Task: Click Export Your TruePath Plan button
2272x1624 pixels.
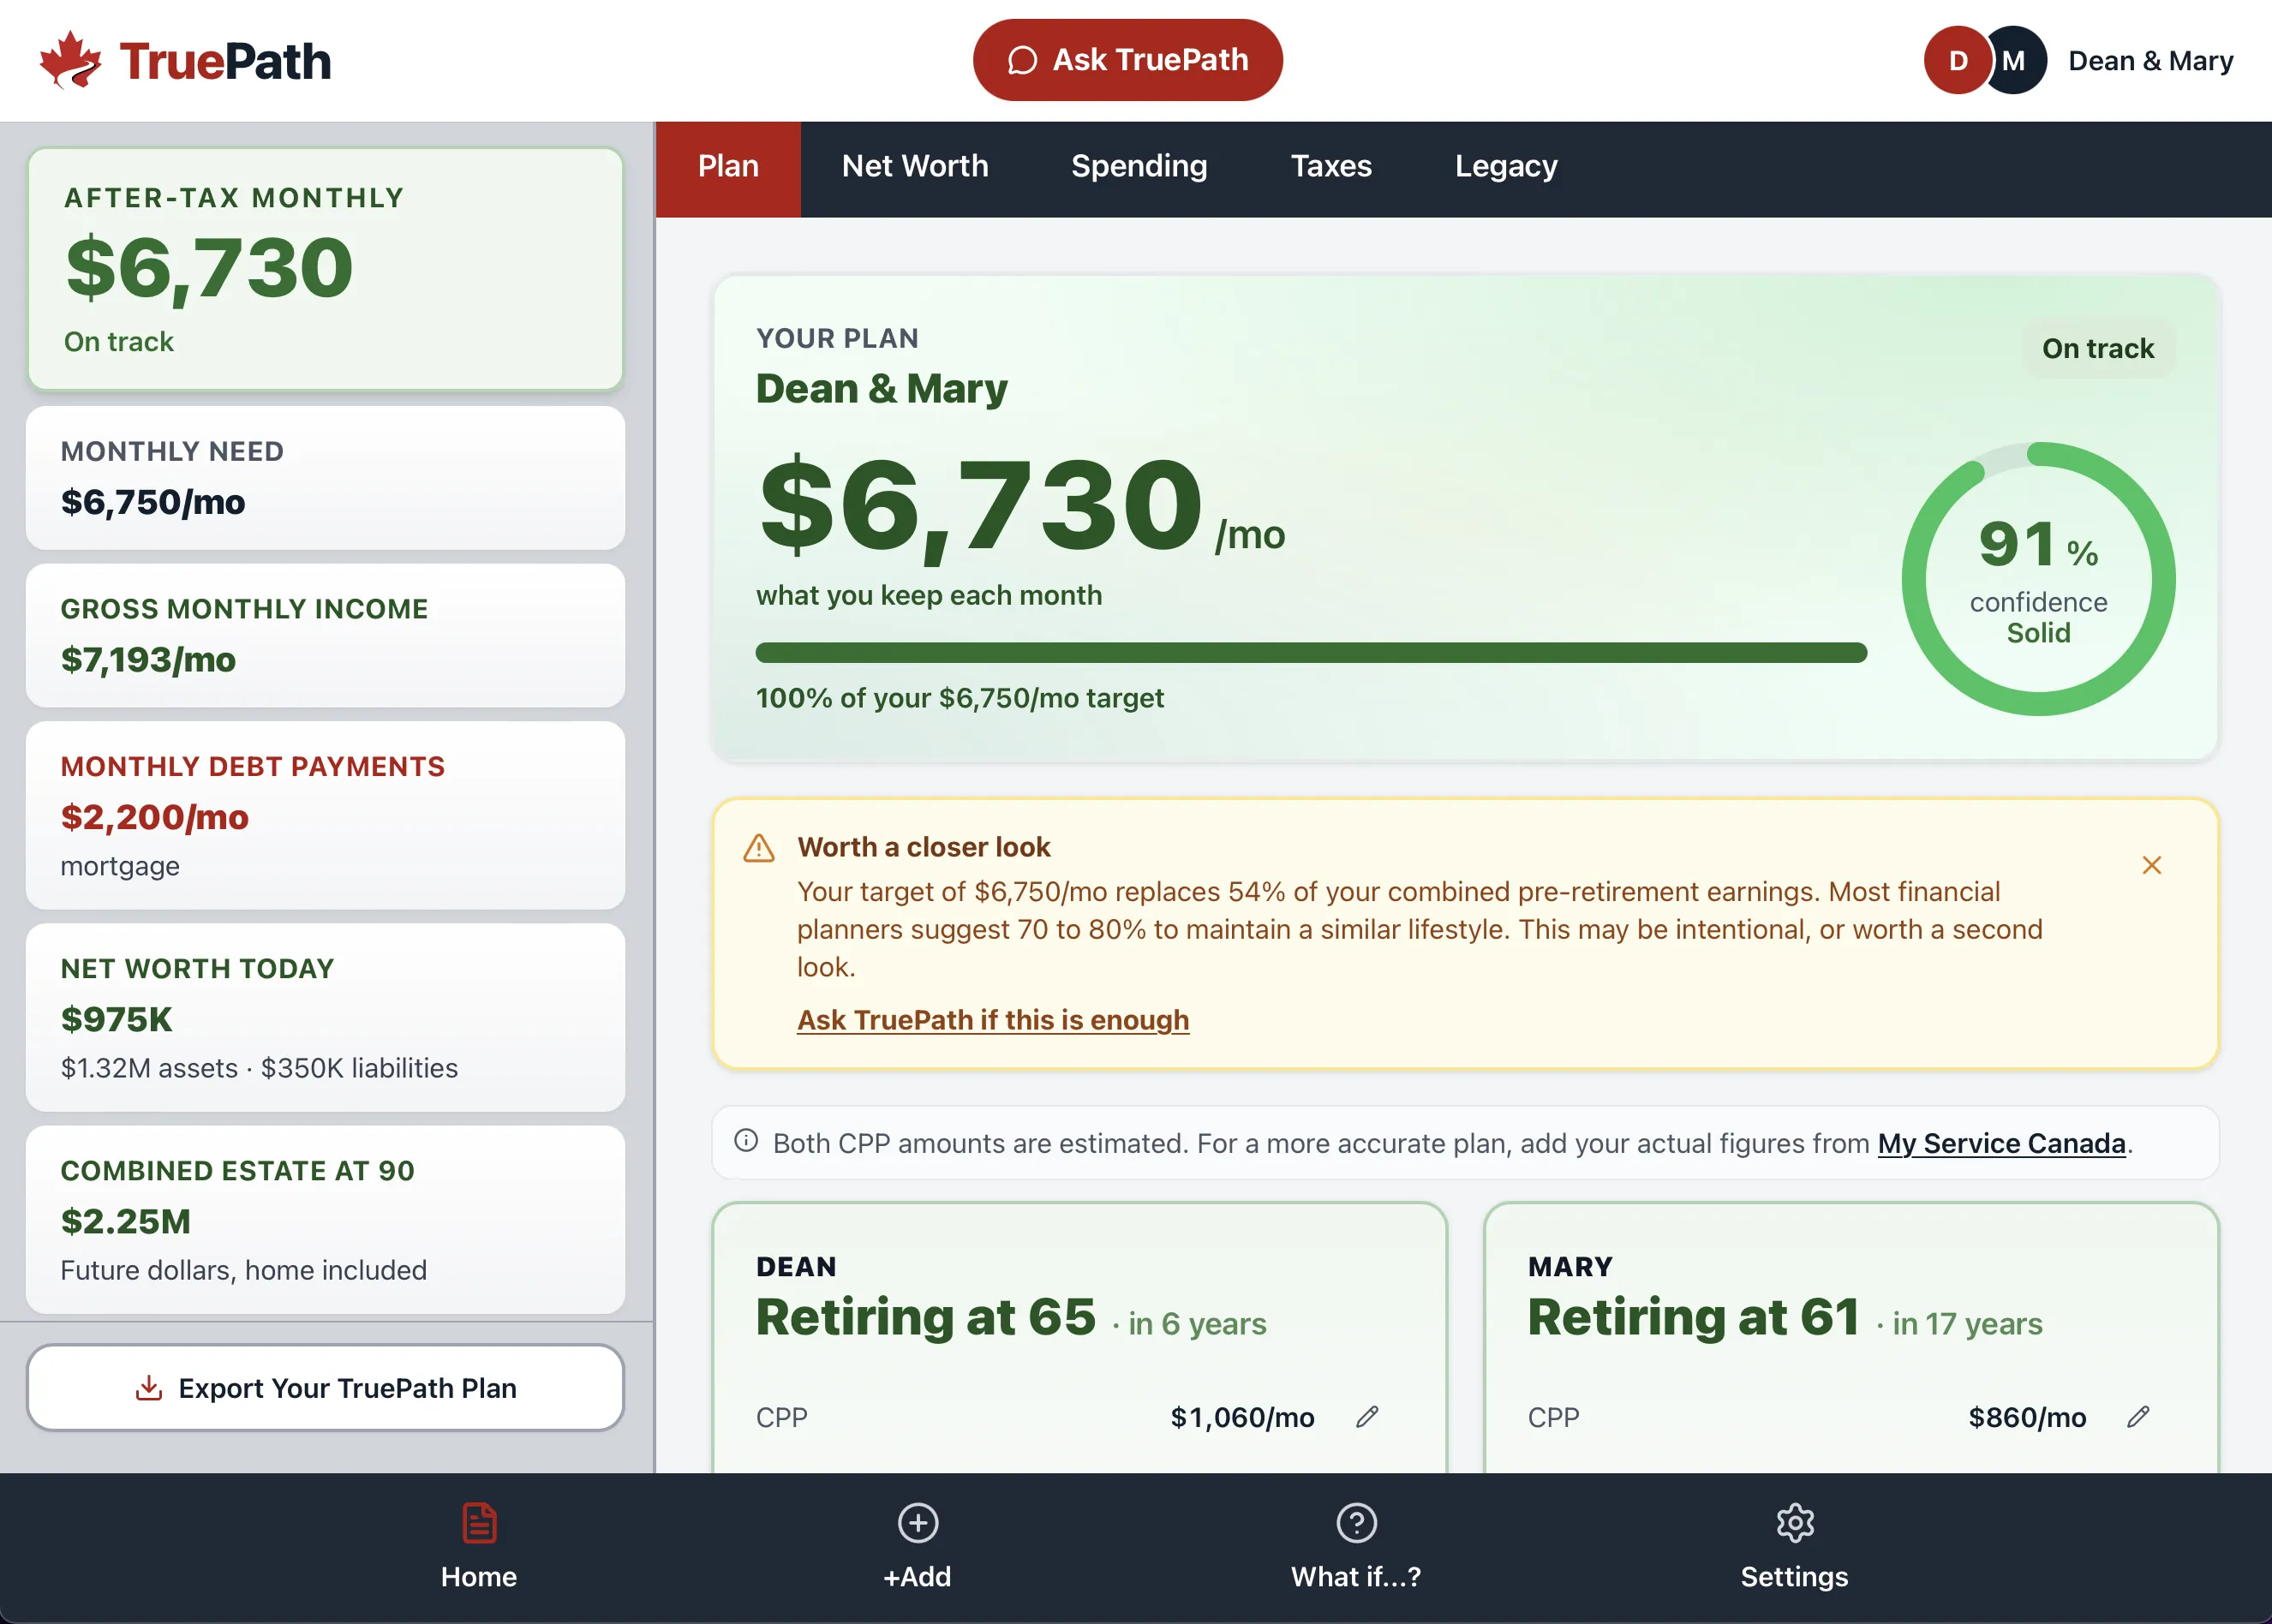Action: (x=325, y=1388)
